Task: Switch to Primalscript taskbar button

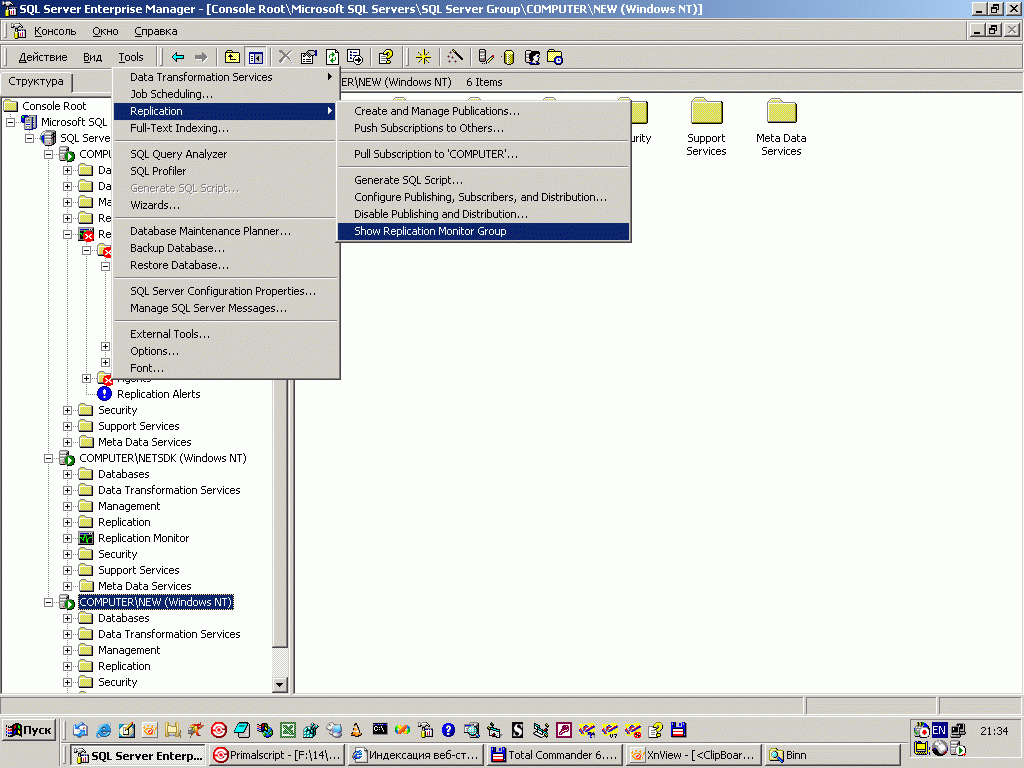Action: (278, 755)
